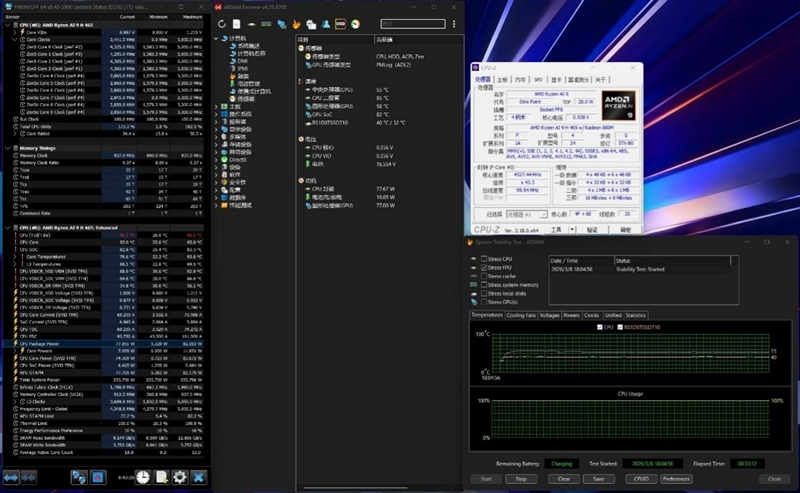Click the Stop button in stability test
The height and width of the screenshot is (493, 800).
(x=521, y=479)
